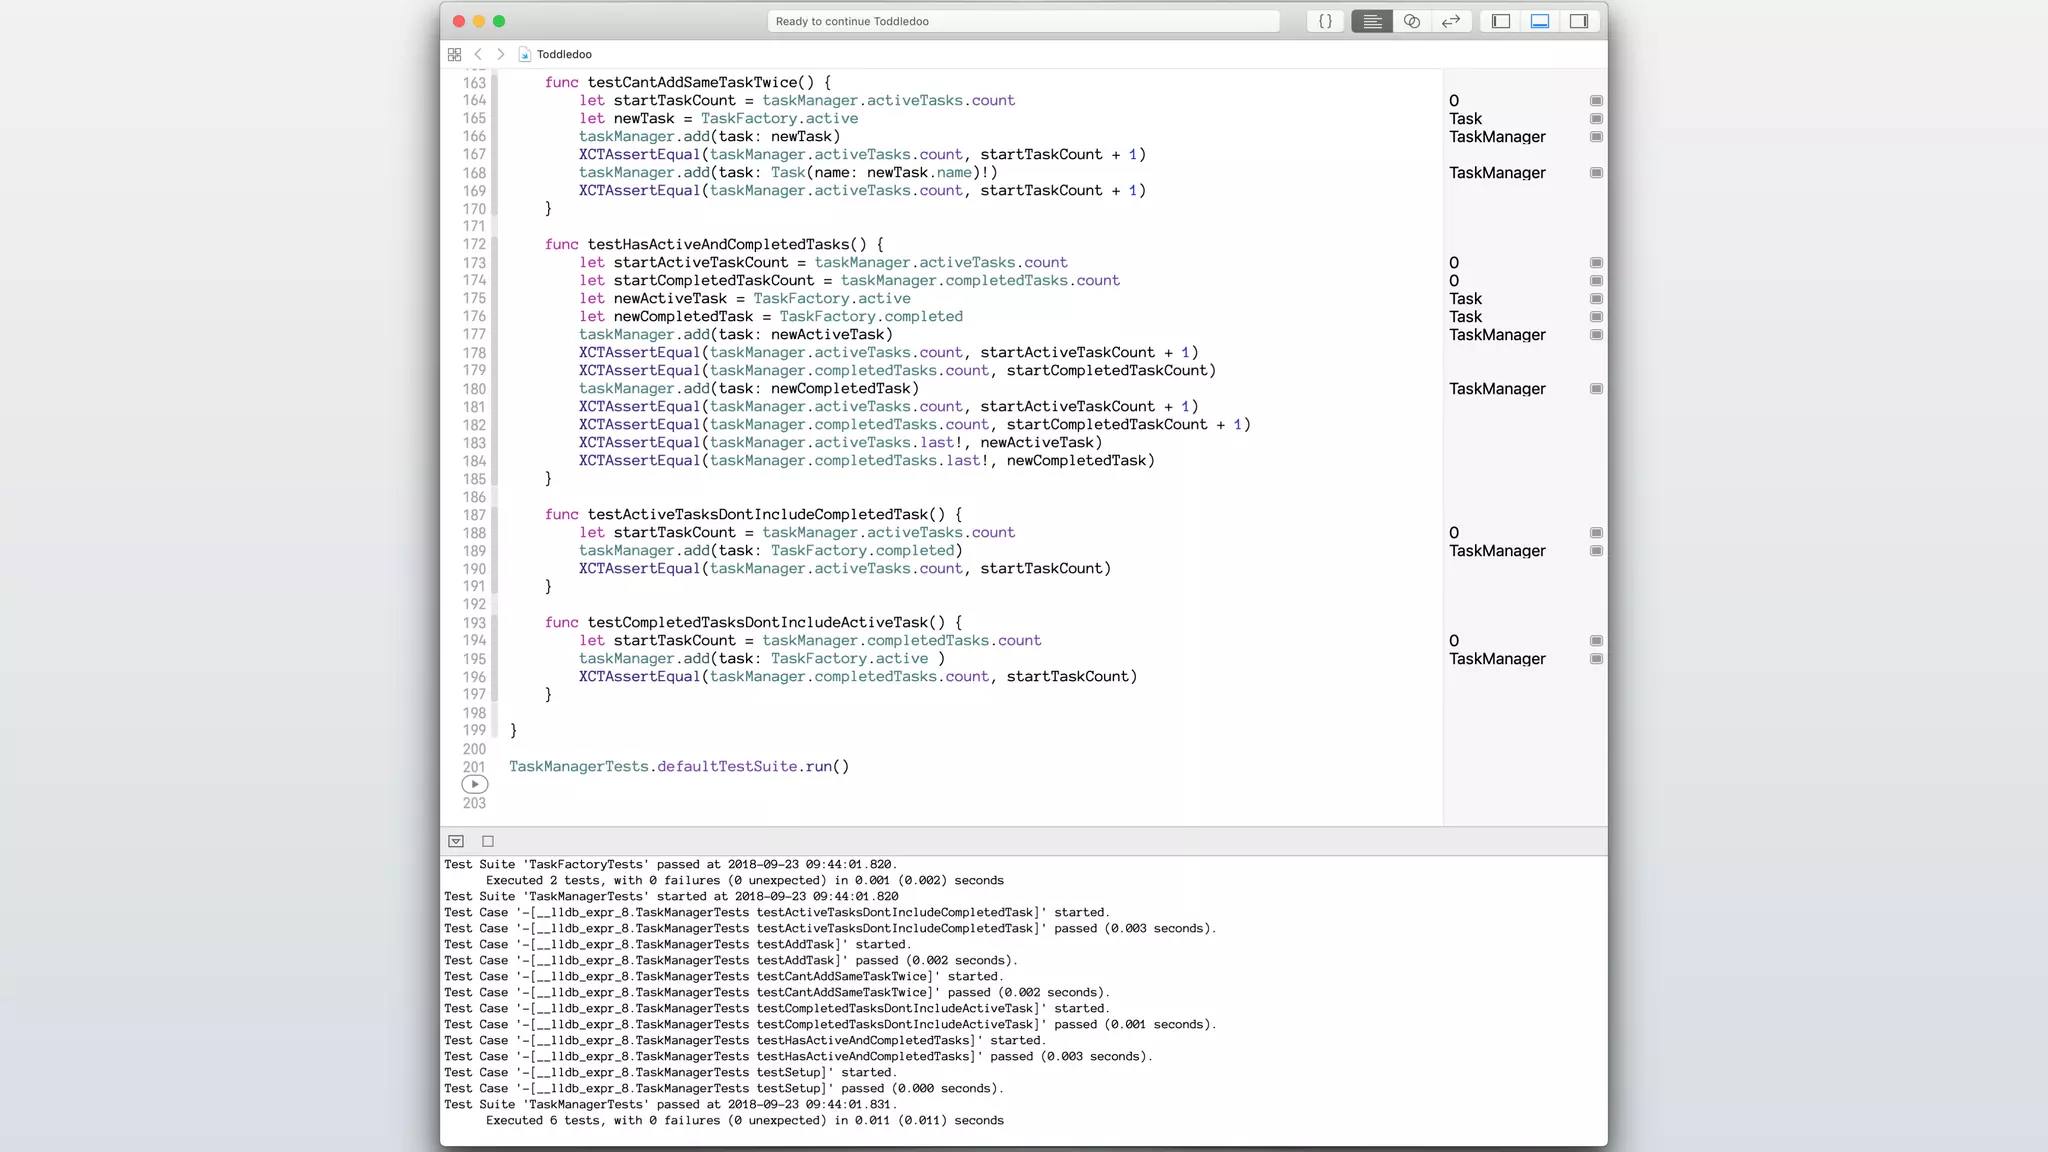Click the square stop button in debug bar
Screen dimensions: 2048x1152
(488, 842)
